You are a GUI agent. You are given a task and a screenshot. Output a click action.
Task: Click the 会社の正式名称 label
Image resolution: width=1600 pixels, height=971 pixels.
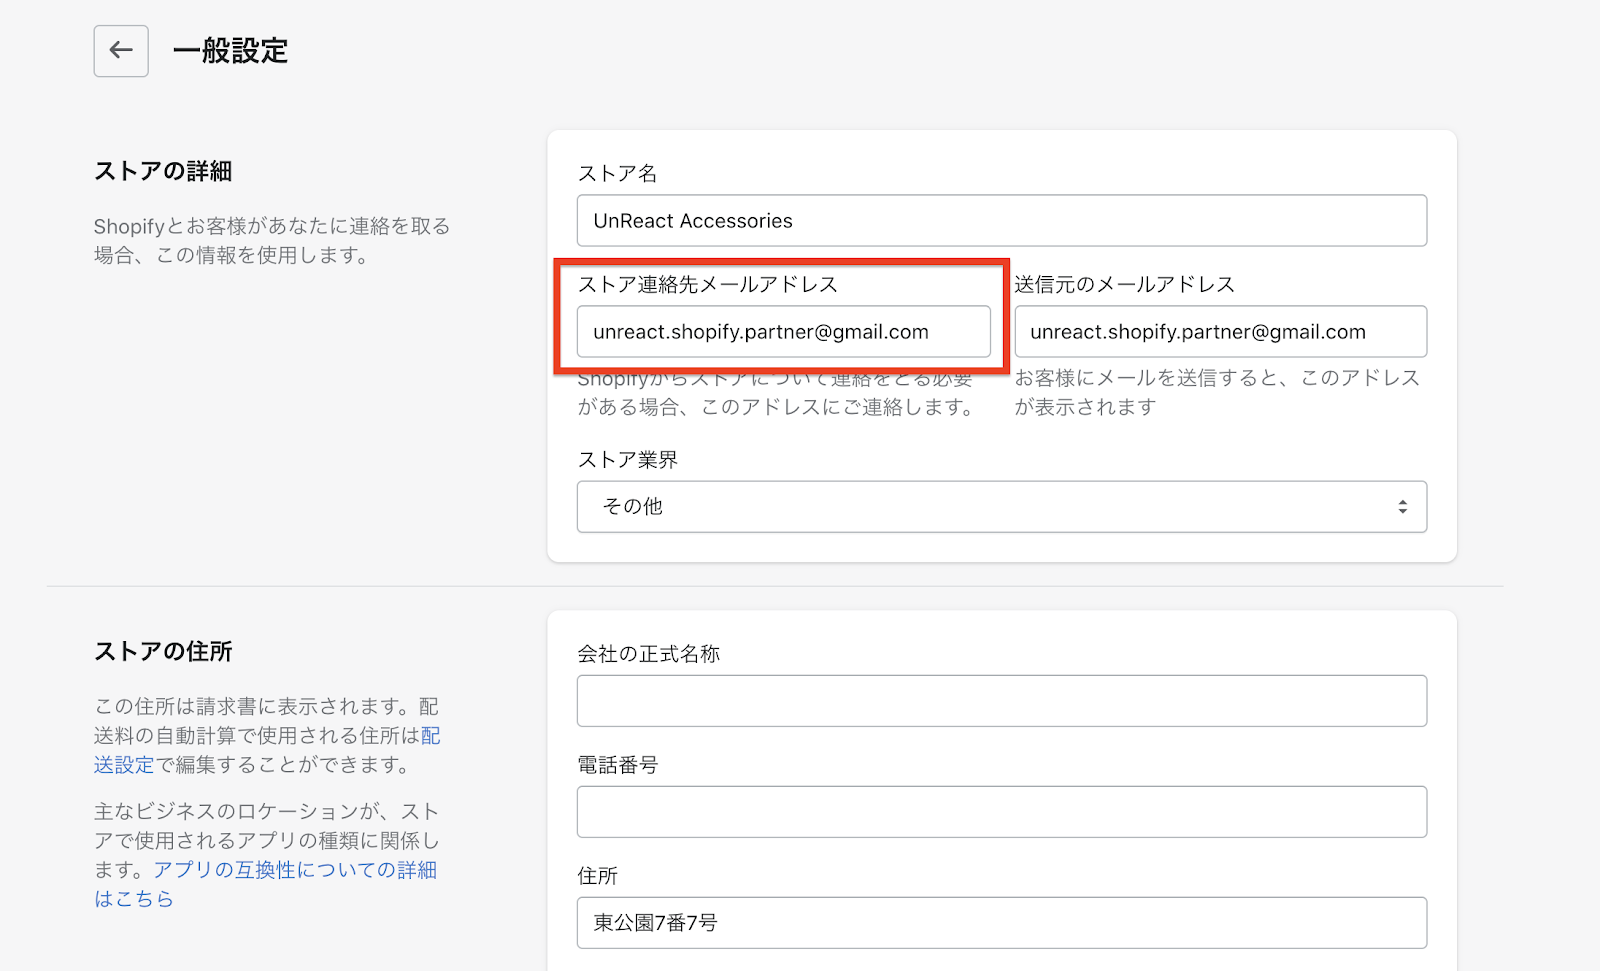point(648,654)
